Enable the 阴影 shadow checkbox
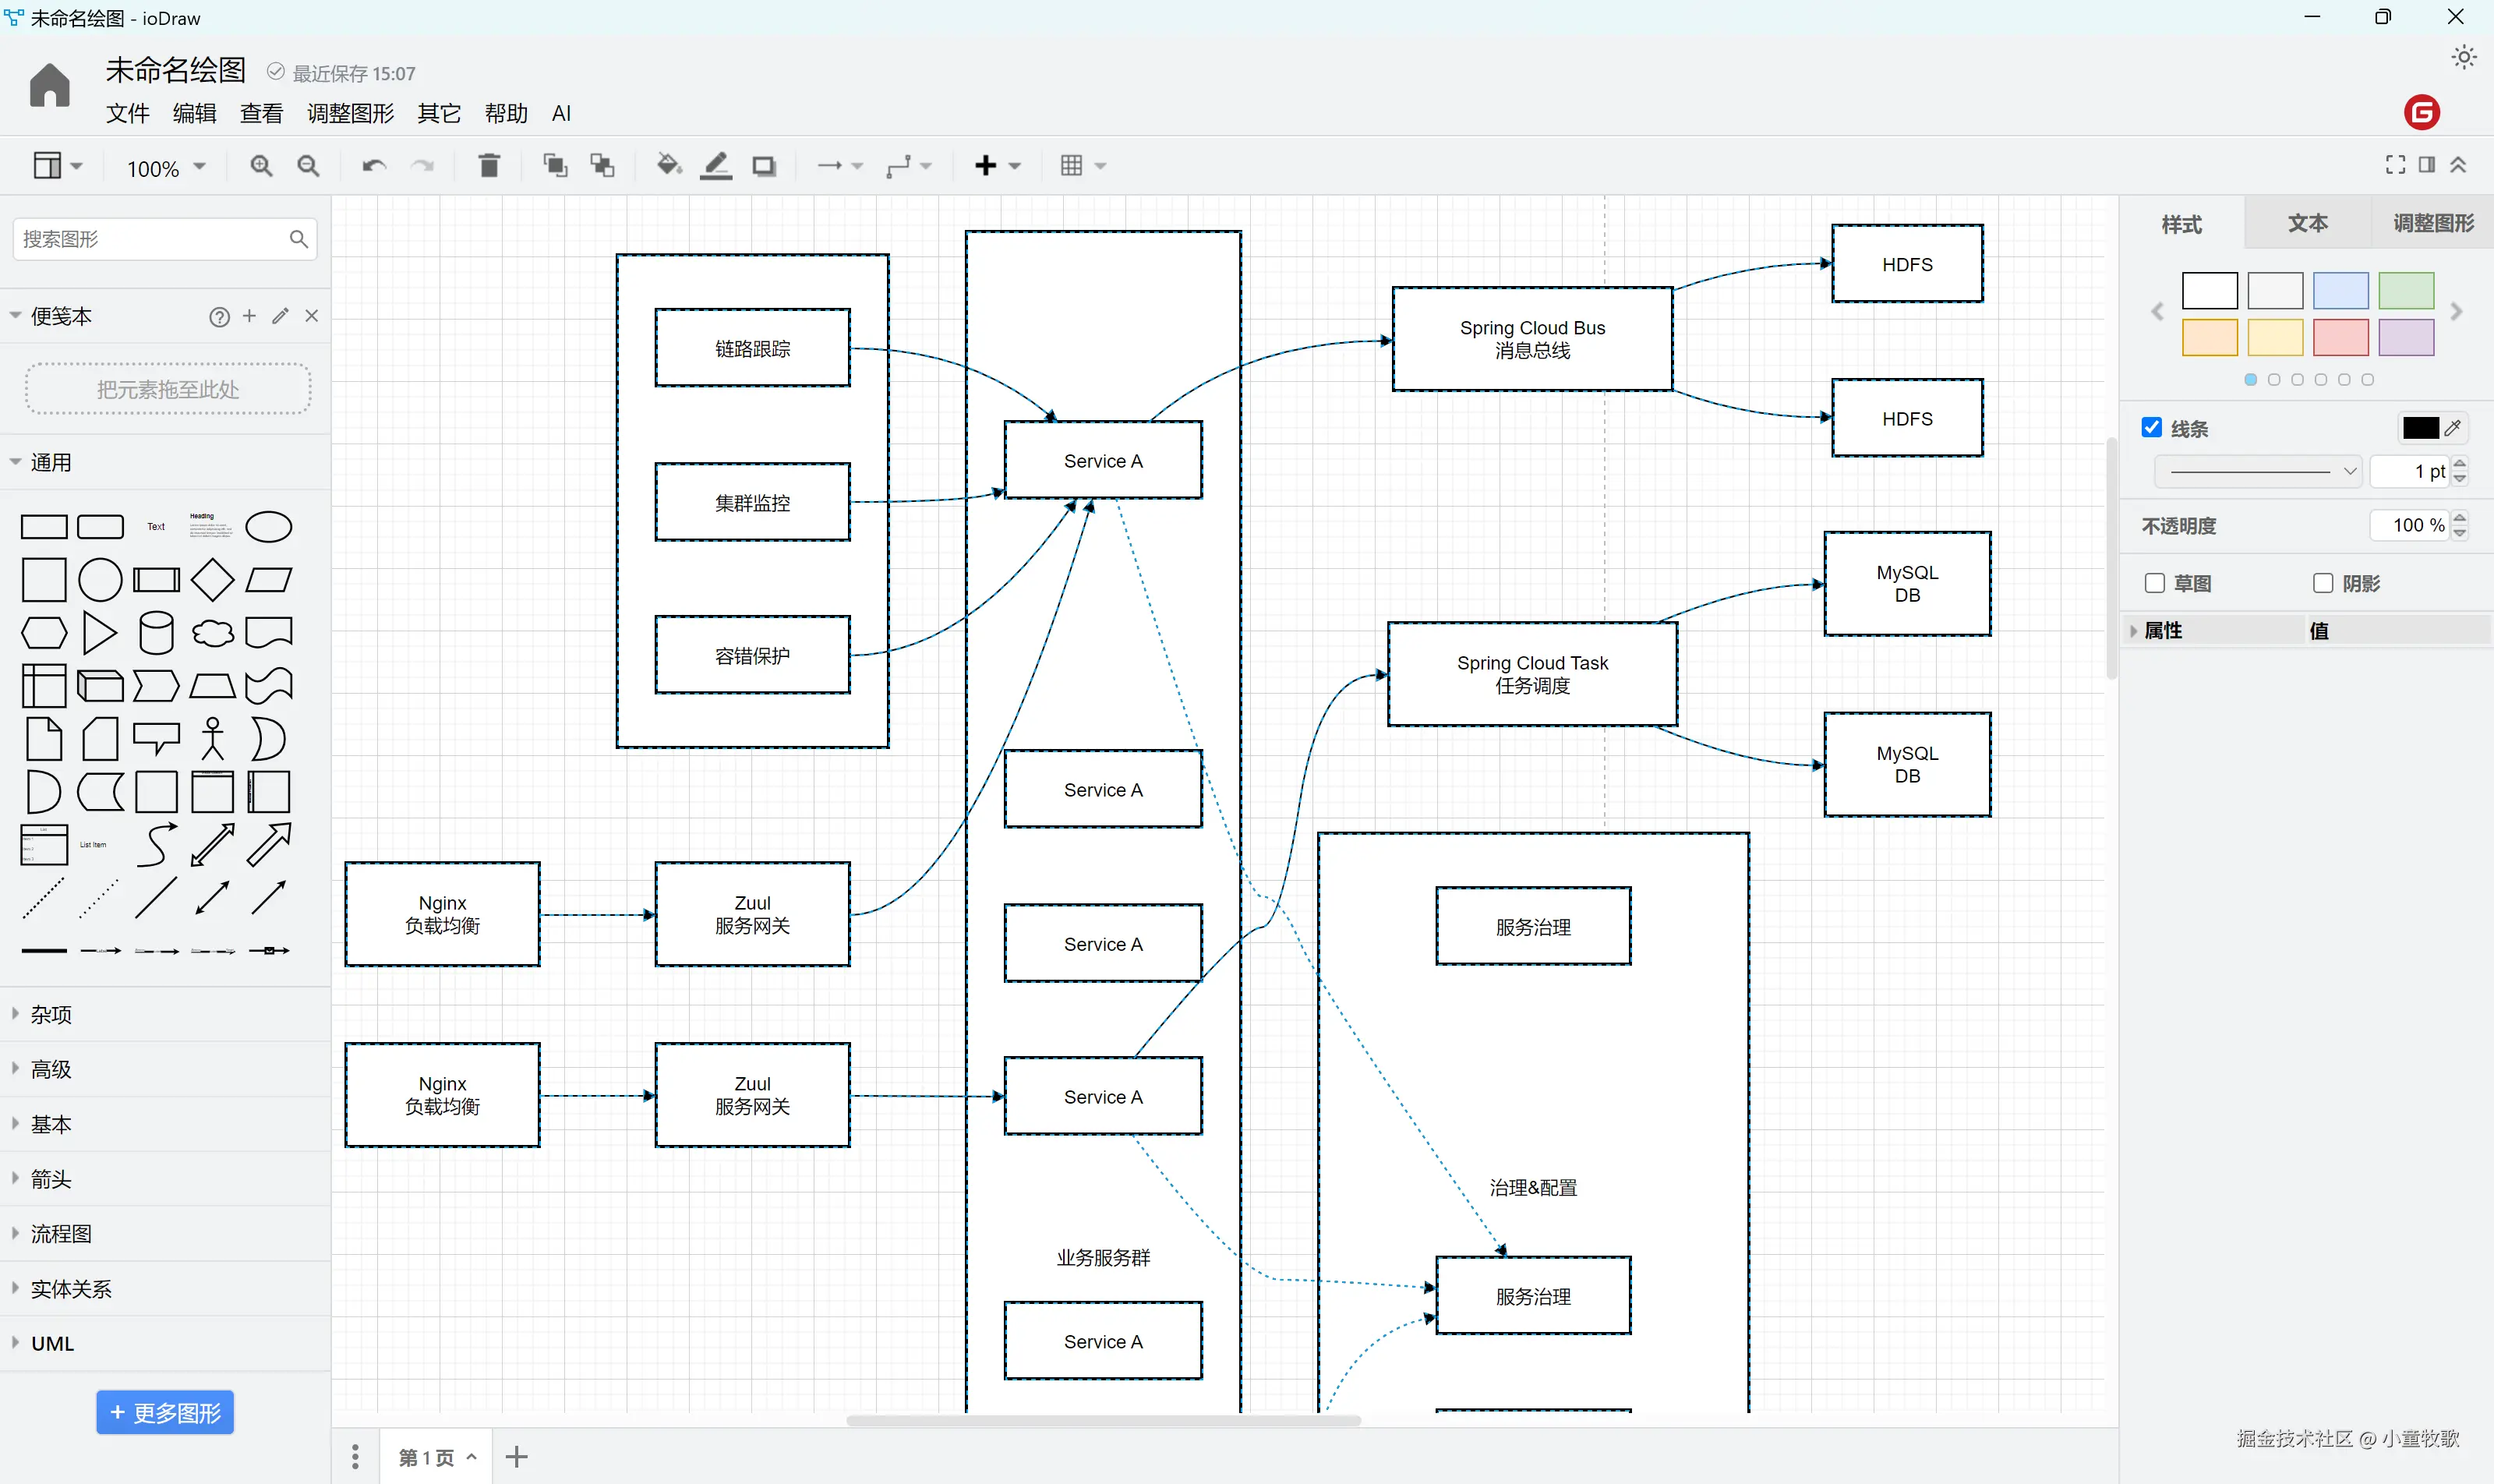This screenshot has height=1484, width=2494. click(x=2323, y=583)
